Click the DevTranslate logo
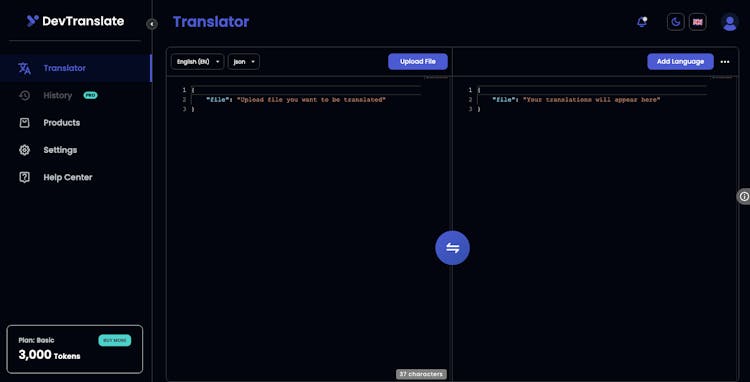 pos(76,21)
